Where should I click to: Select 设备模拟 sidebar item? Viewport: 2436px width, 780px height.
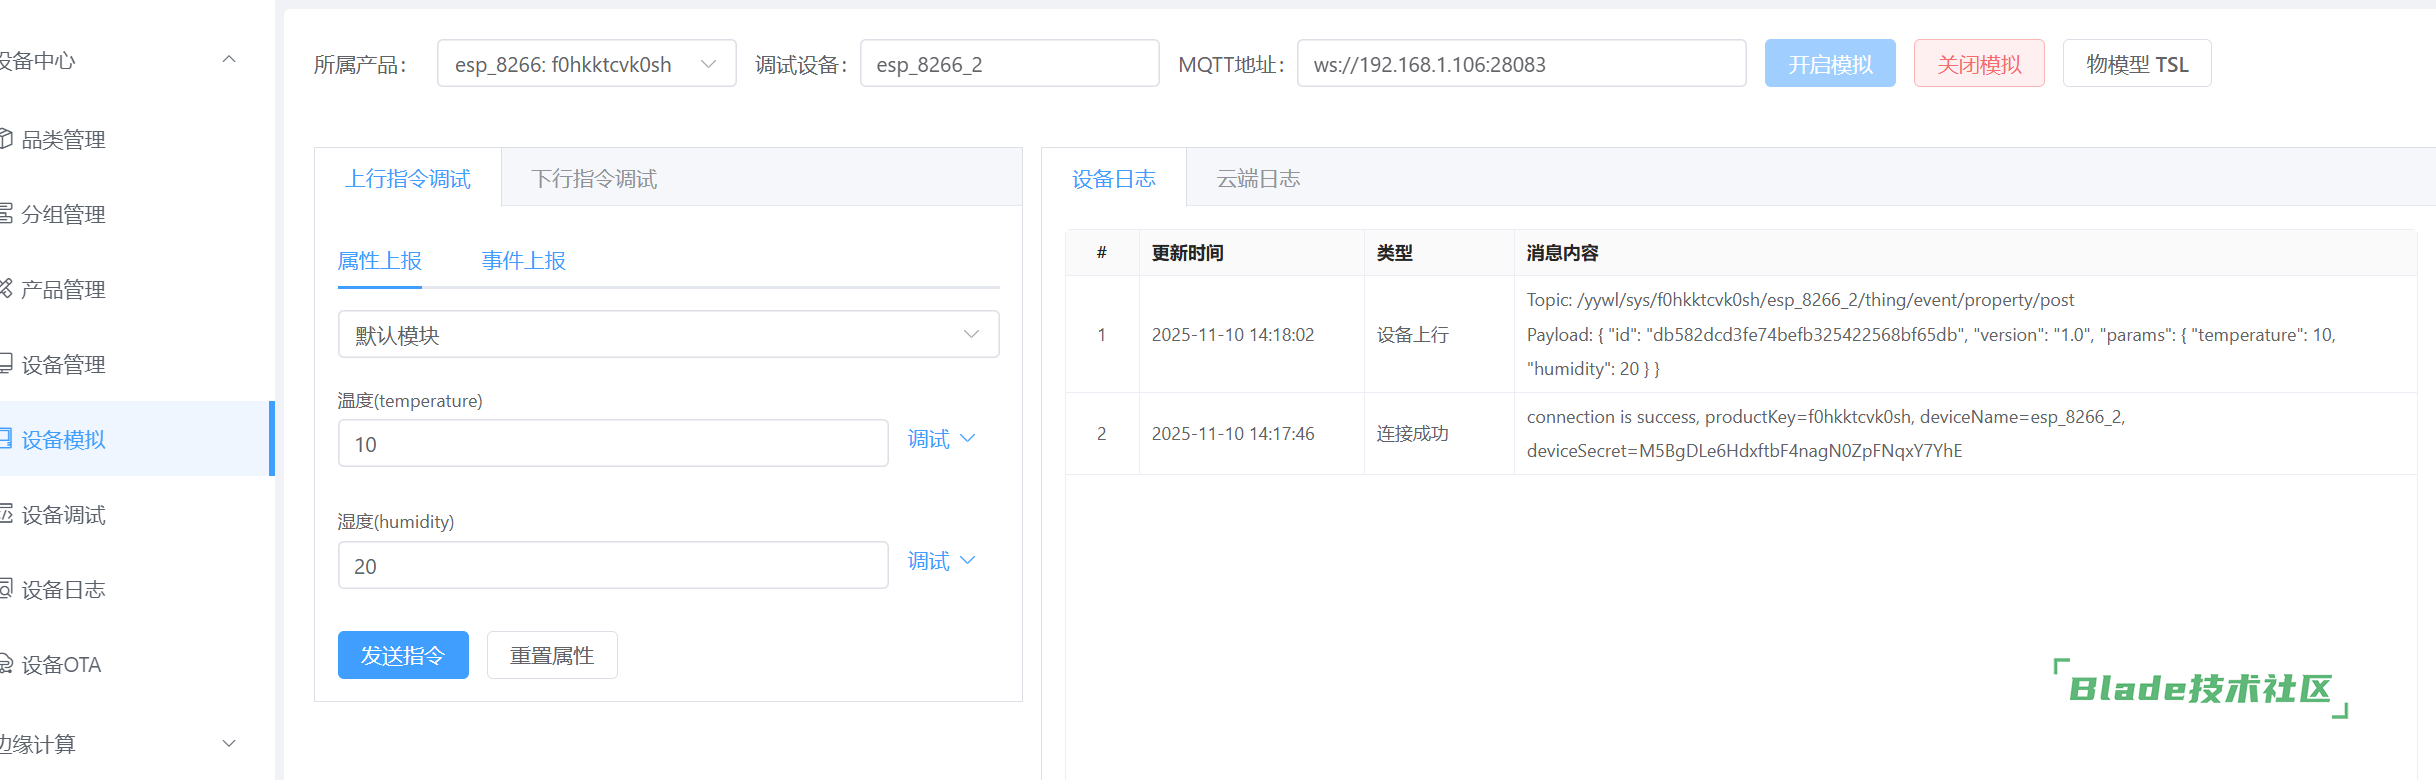[63, 440]
